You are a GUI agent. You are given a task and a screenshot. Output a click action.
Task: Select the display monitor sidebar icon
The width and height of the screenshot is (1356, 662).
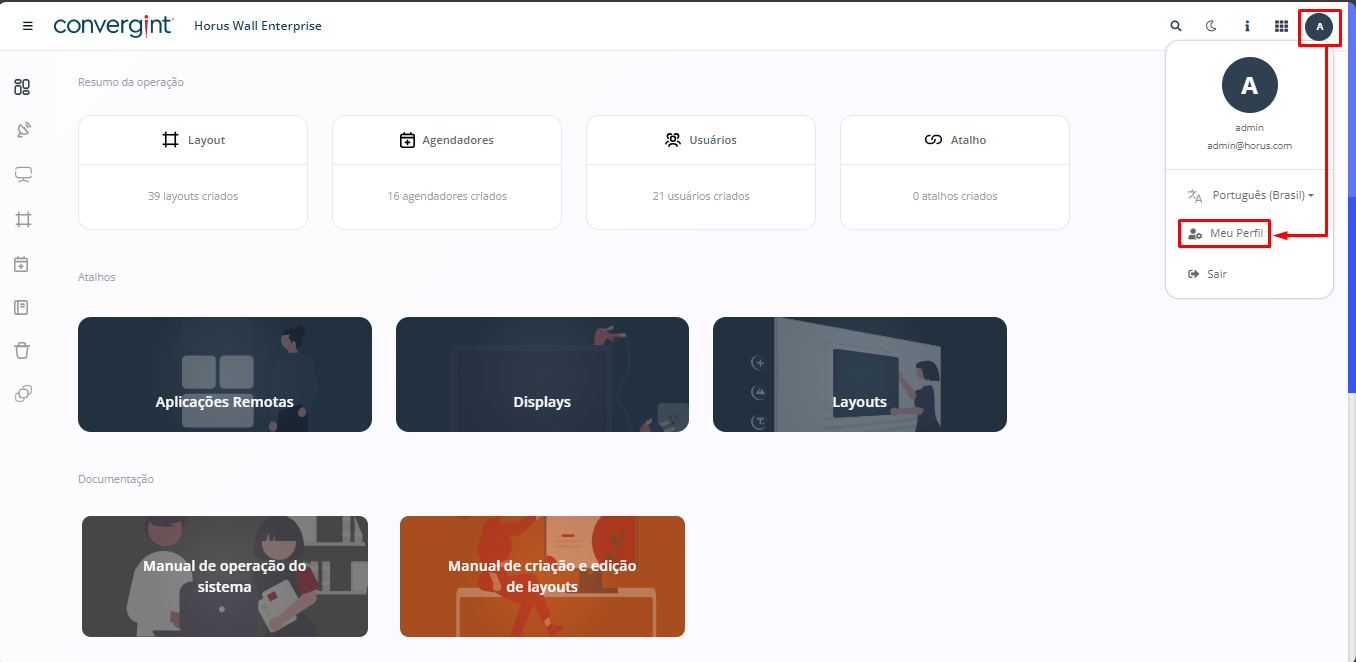22,175
